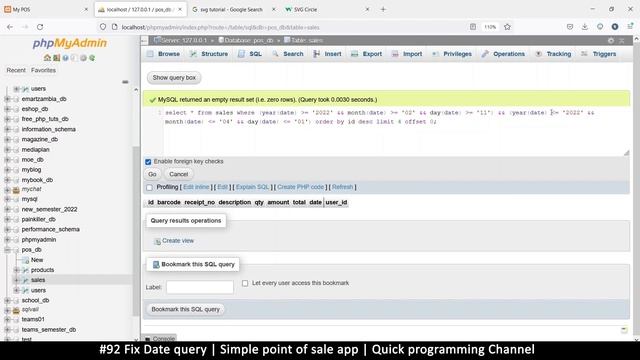Toggle Enable foreign key checks checkbox

(x=148, y=162)
